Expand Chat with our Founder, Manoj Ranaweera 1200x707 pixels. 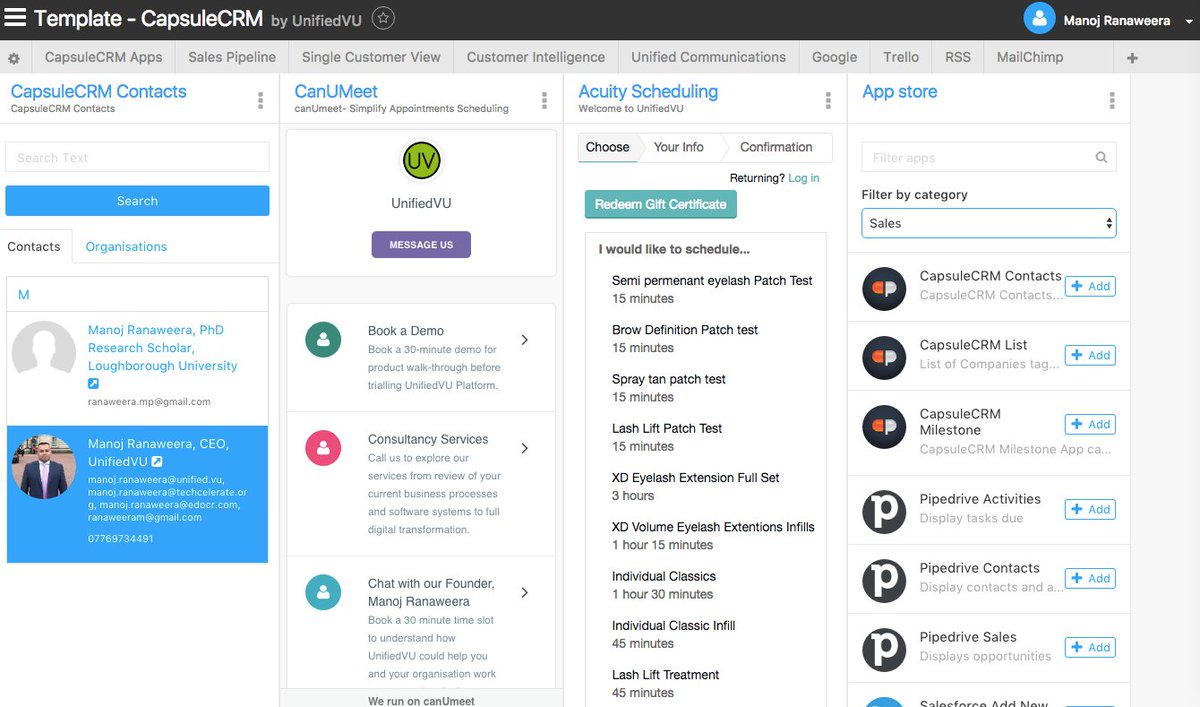pos(524,592)
